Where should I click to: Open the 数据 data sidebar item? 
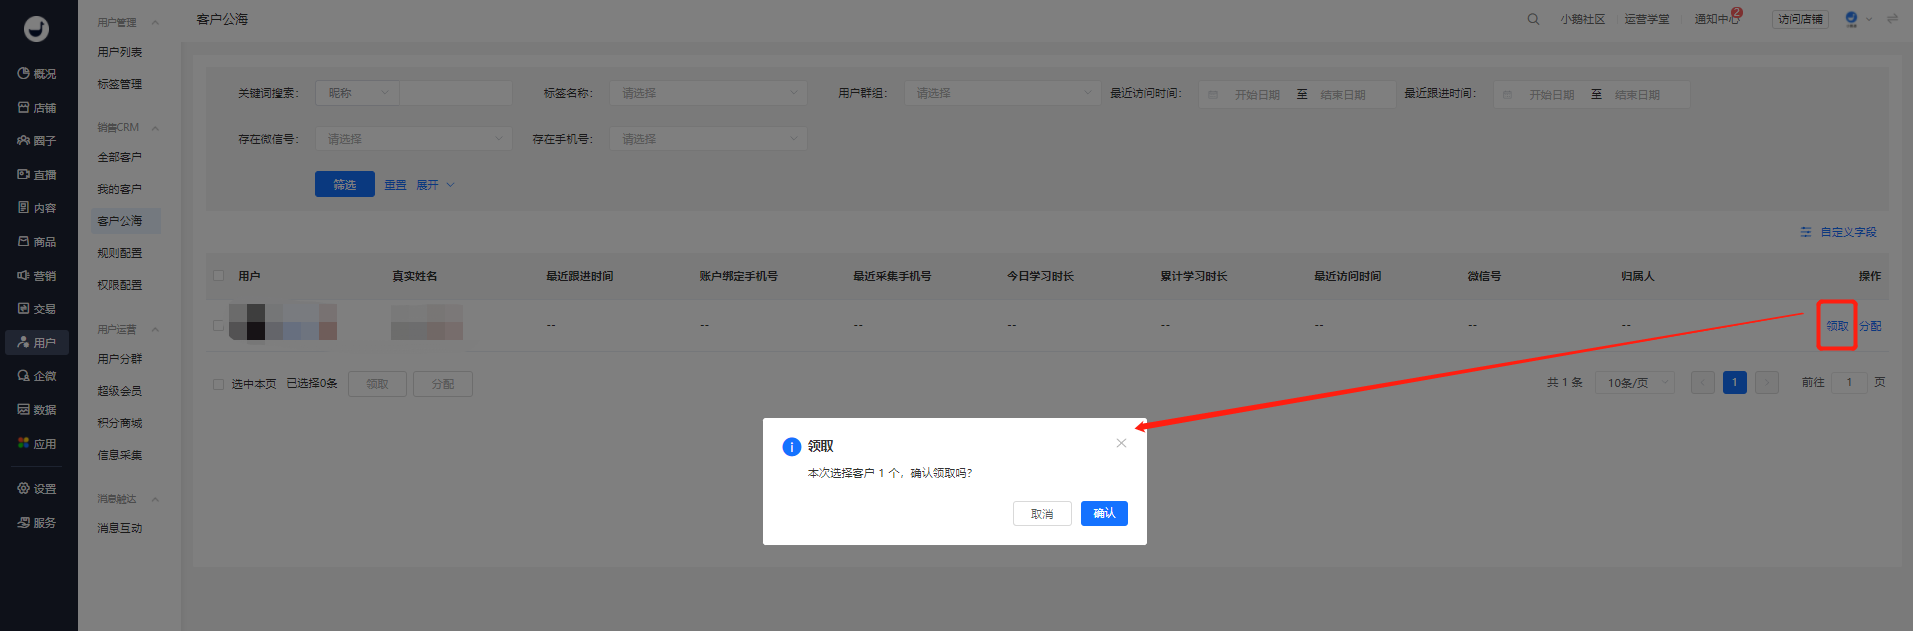pos(38,410)
